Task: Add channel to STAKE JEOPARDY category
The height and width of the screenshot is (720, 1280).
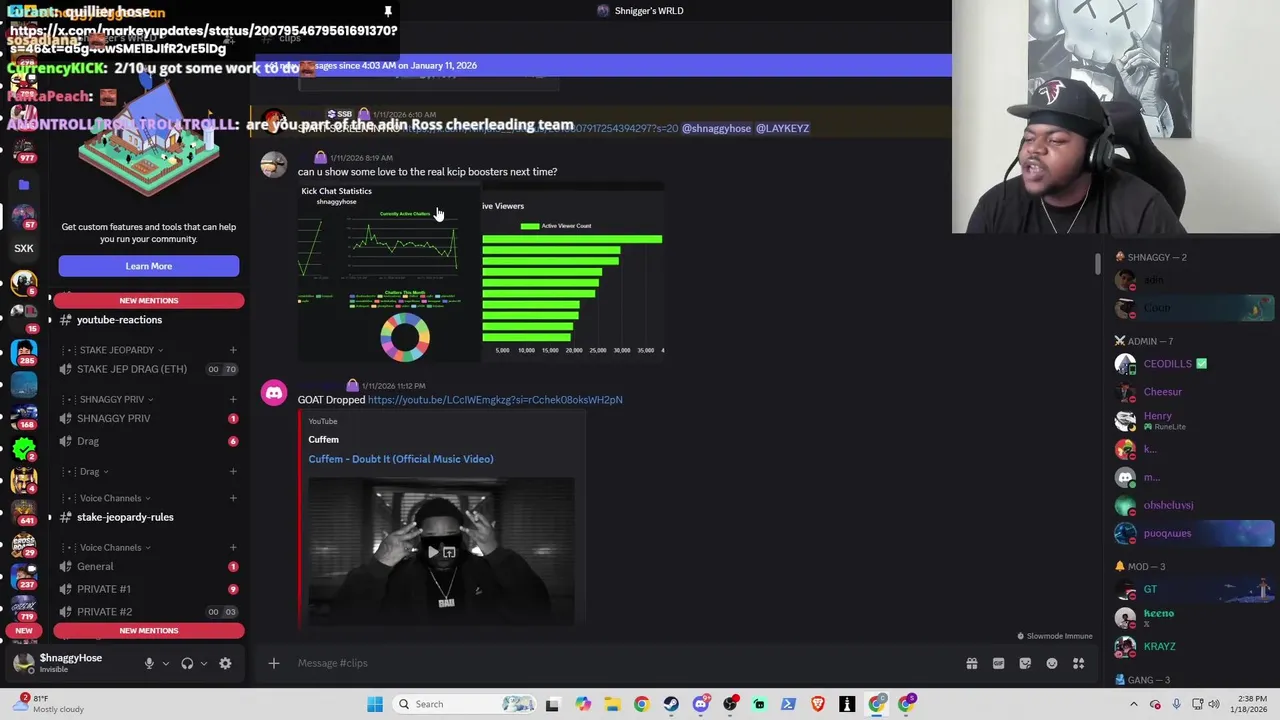Action: pyautogui.click(x=233, y=350)
